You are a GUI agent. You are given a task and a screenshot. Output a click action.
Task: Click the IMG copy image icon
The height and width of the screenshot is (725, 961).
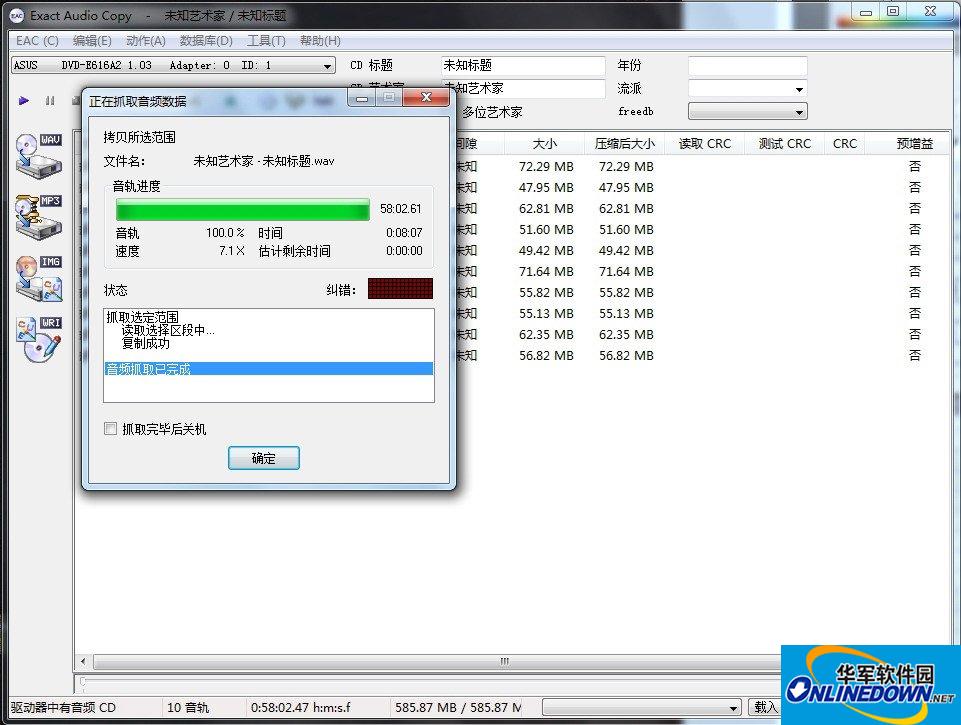pos(39,278)
